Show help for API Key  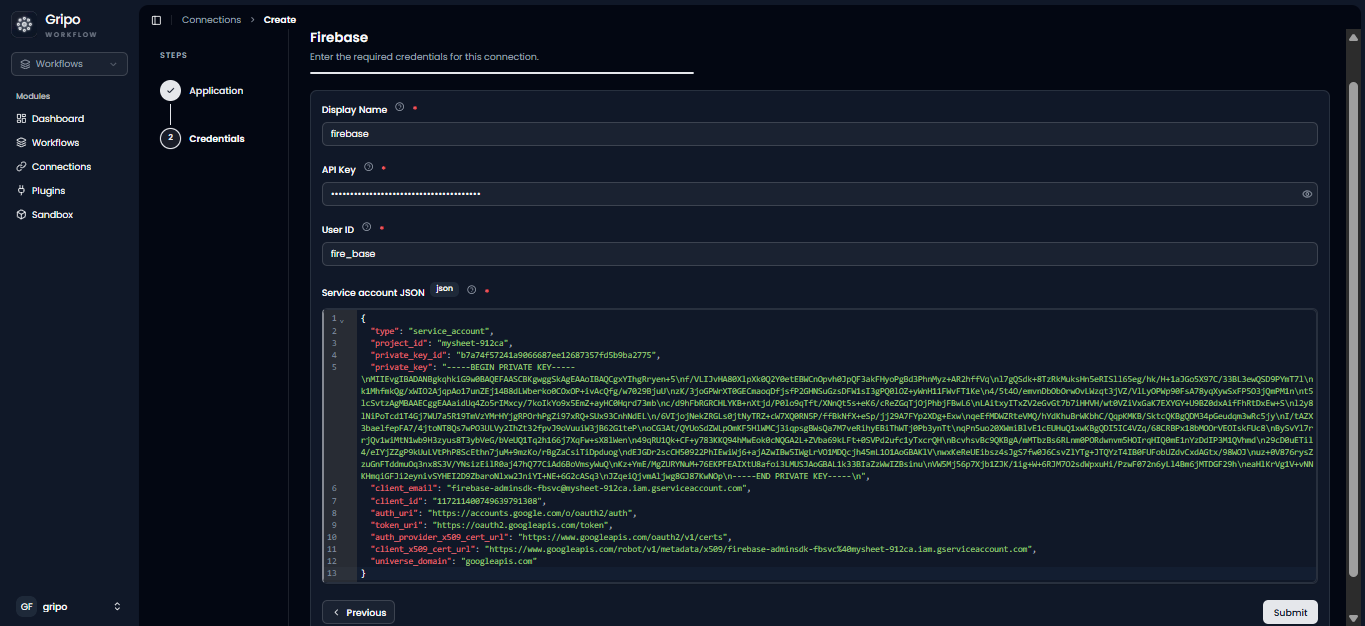click(368, 168)
